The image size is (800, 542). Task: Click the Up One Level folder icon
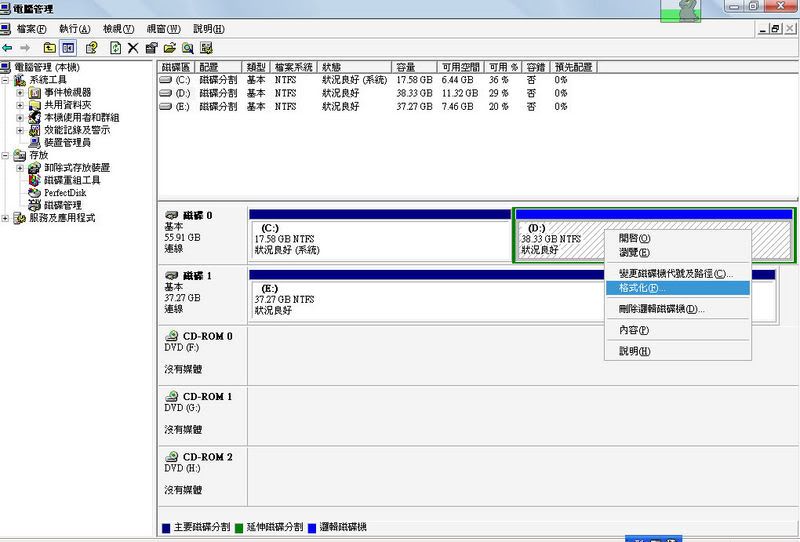(49, 47)
